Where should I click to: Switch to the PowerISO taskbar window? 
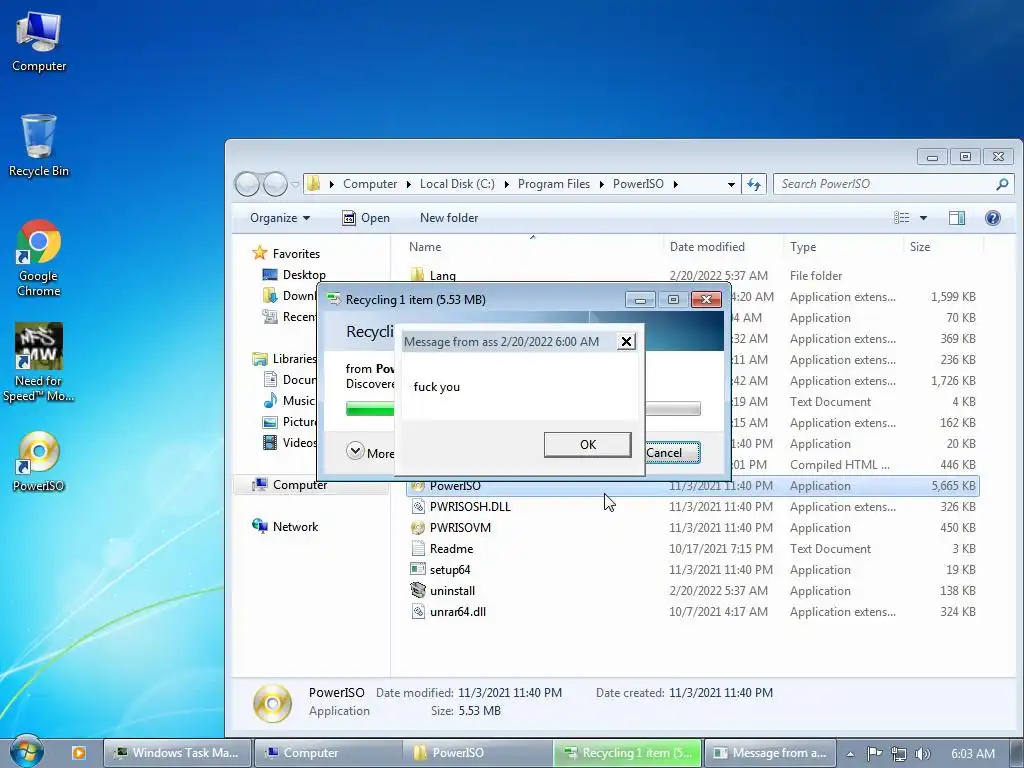(x=477, y=753)
